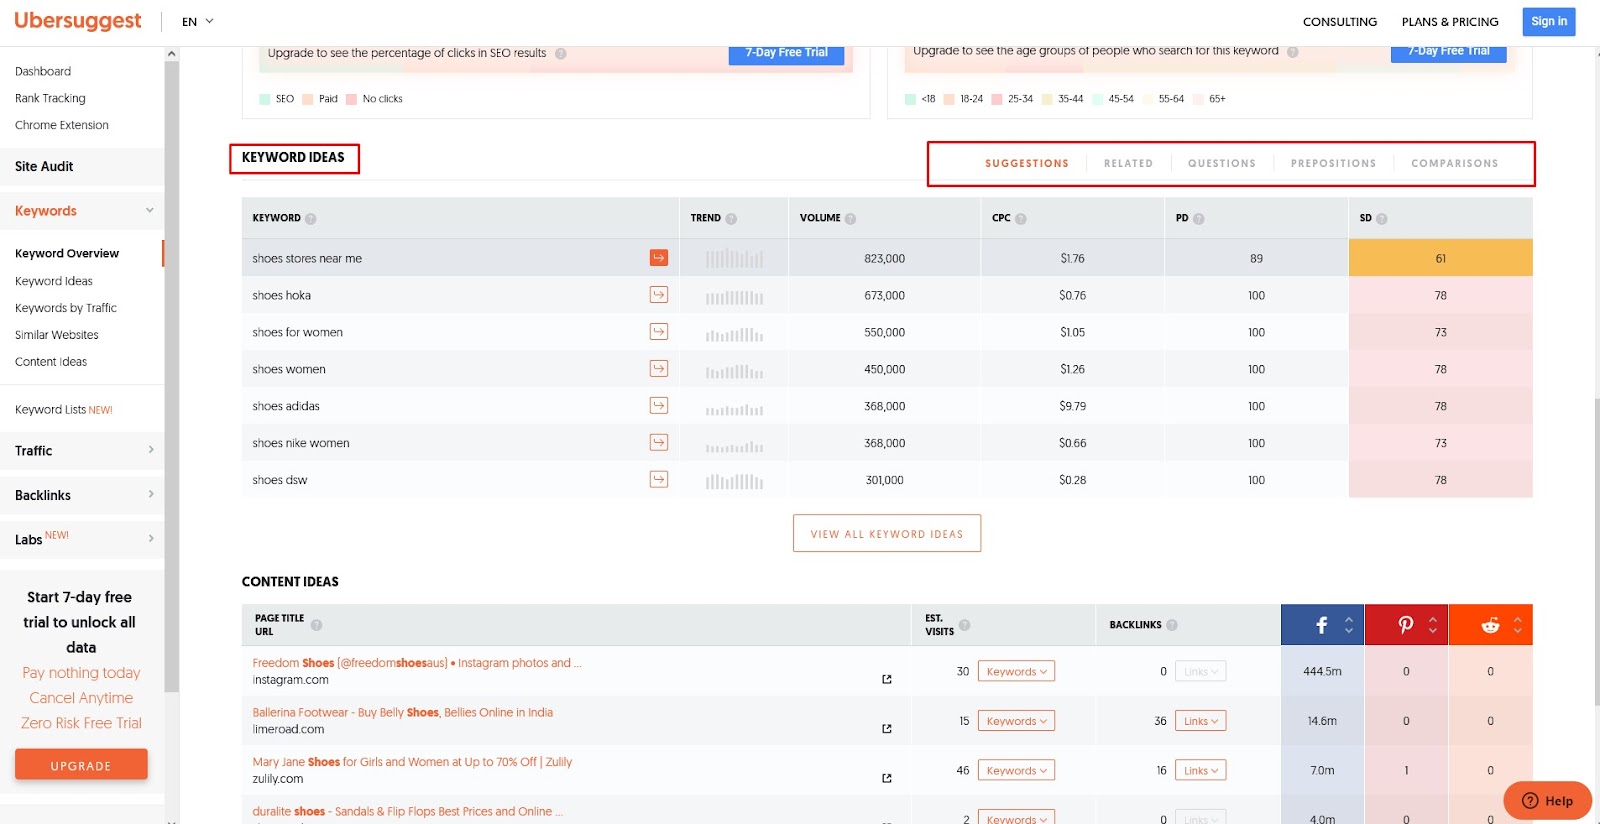Image resolution: width=1600 pixels, height=824 pixels.
Task: Click help icon beside SEO clicks upgrade notice
Action: [x=561, y=54]
